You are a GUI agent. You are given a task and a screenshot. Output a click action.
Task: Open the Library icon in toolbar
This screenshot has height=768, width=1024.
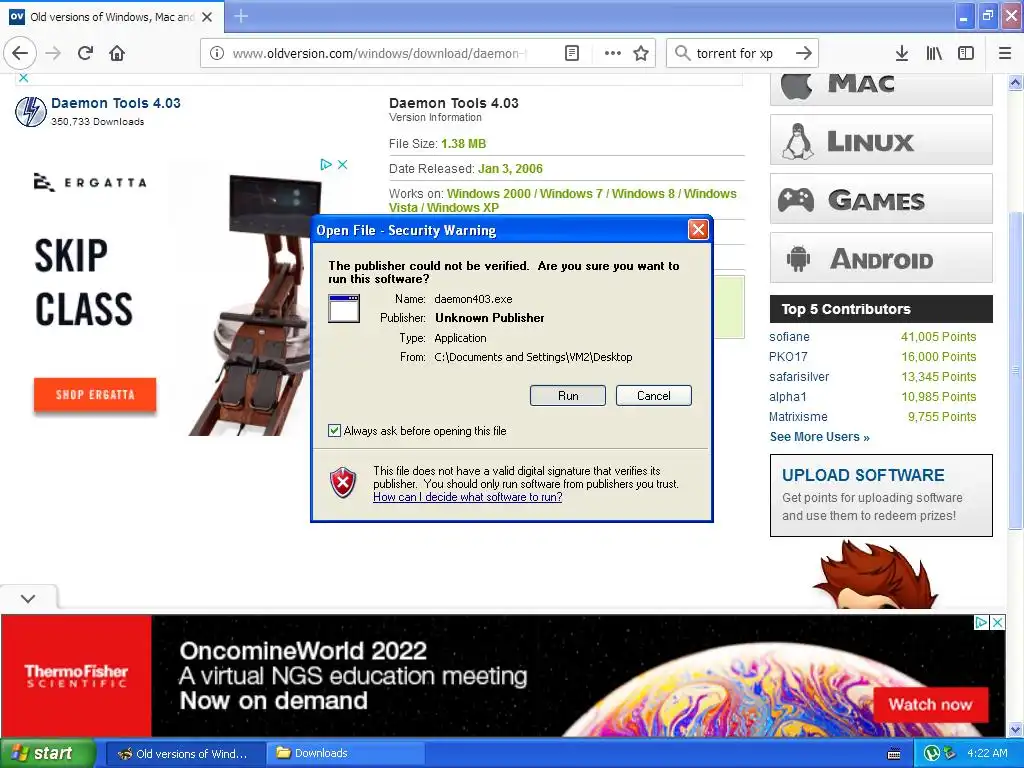934,53
